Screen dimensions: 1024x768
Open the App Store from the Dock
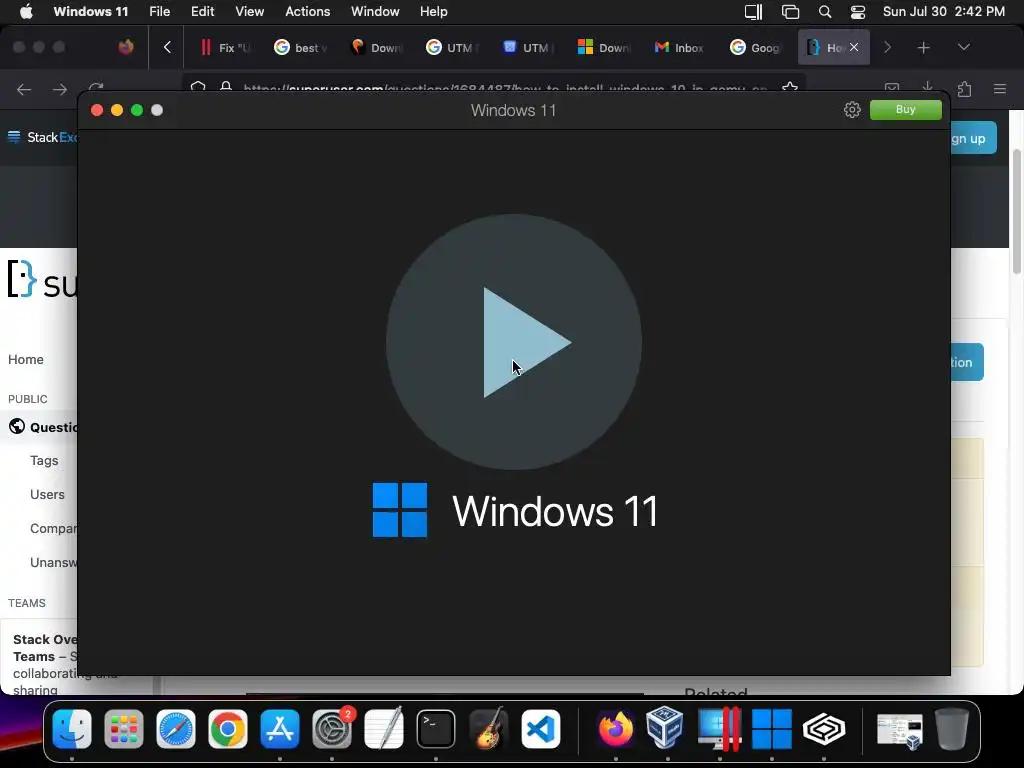[280, 729]
